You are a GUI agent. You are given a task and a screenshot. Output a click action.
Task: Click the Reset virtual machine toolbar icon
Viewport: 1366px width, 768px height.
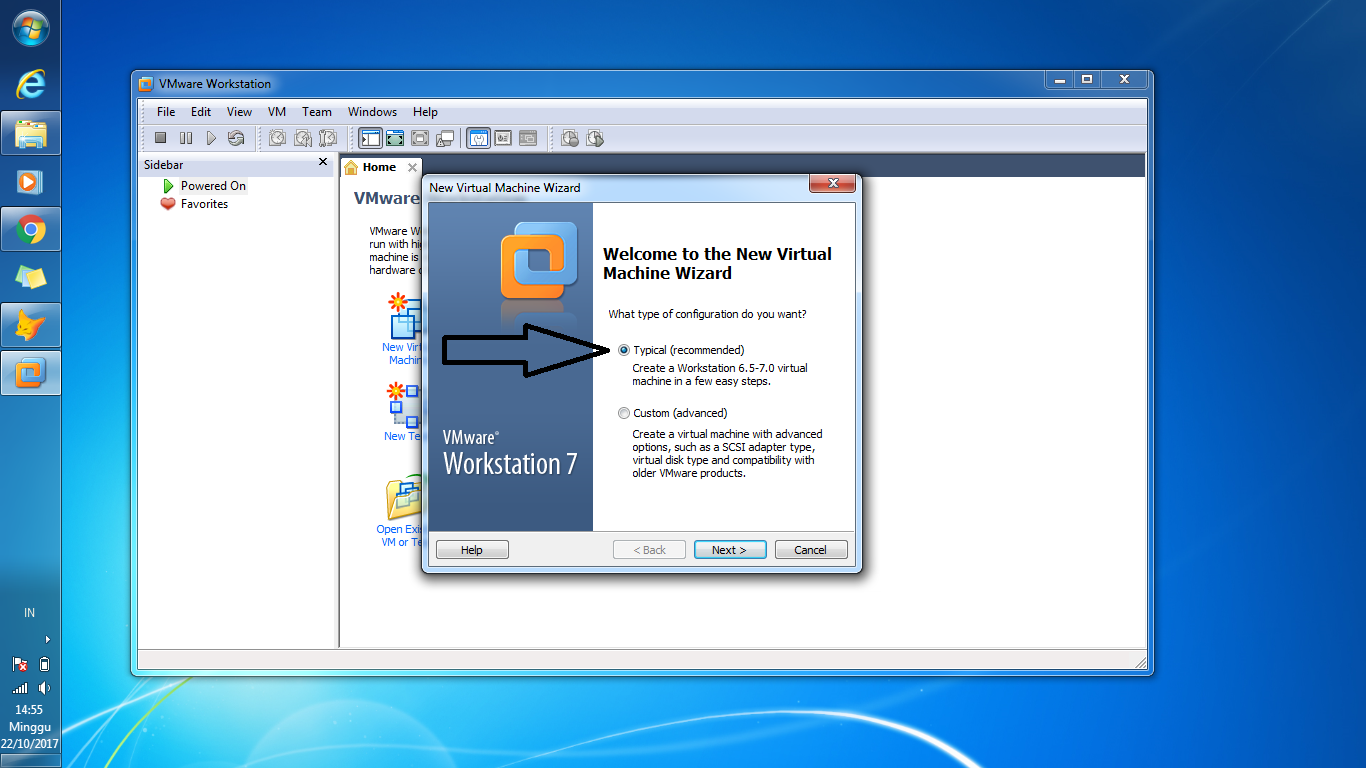[x=236, y=138]
